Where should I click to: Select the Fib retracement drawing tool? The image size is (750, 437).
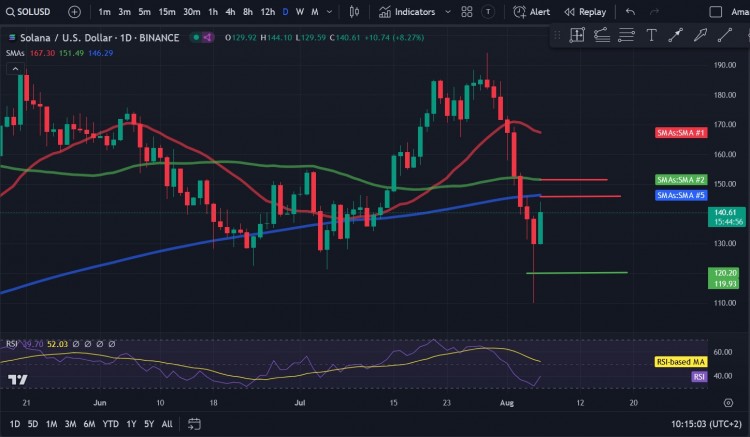tap(602, 35)
